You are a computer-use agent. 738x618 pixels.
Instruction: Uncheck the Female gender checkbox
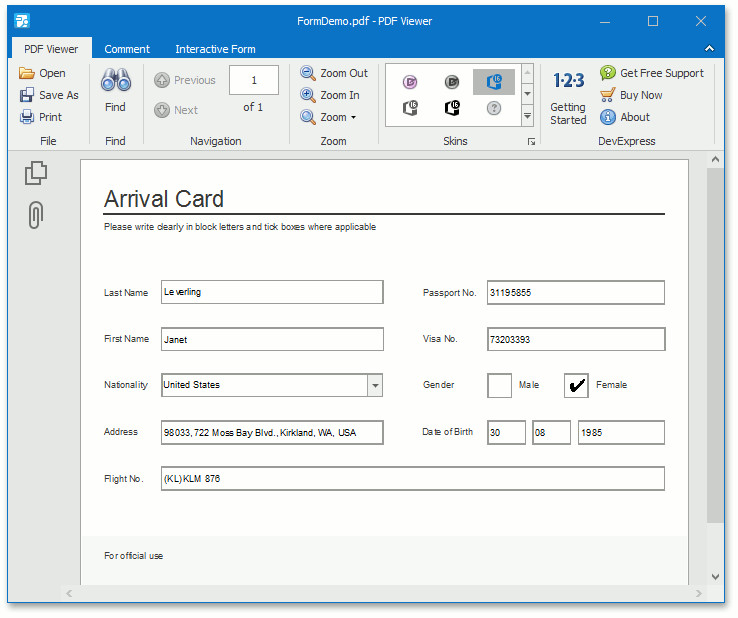(x=576, y=385)
